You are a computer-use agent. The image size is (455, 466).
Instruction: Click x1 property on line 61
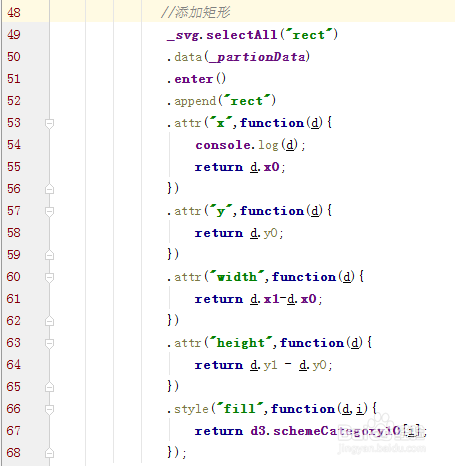click(271, 299)
